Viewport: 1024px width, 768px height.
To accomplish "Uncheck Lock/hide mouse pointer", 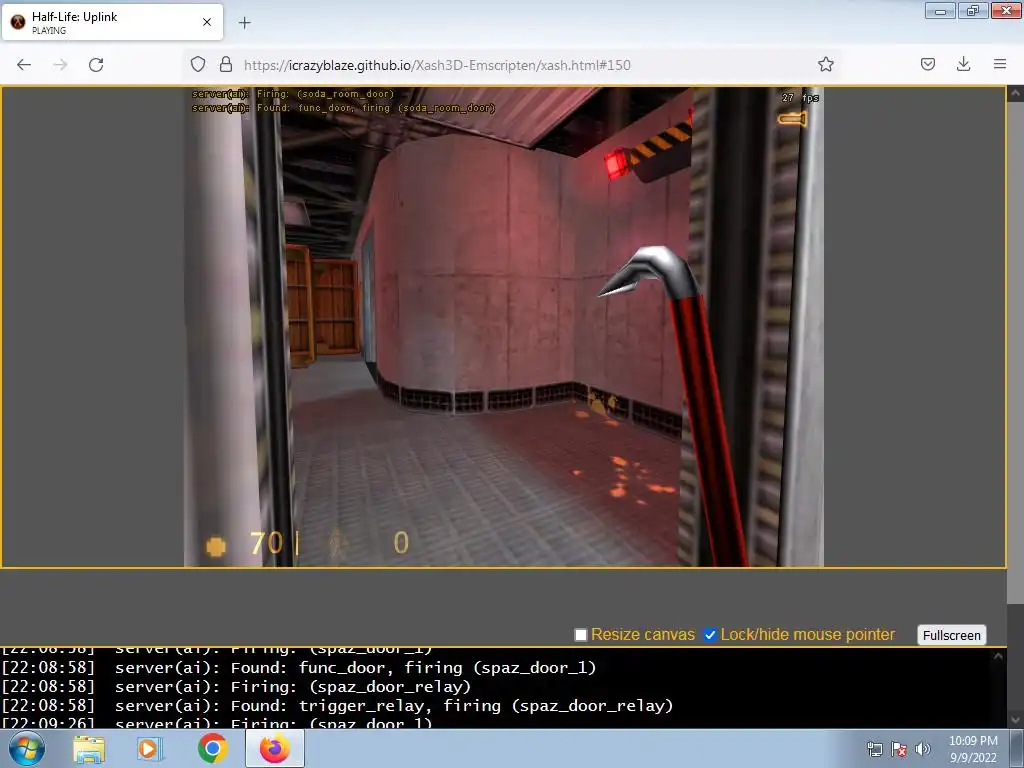I will (x=710, y=635).
